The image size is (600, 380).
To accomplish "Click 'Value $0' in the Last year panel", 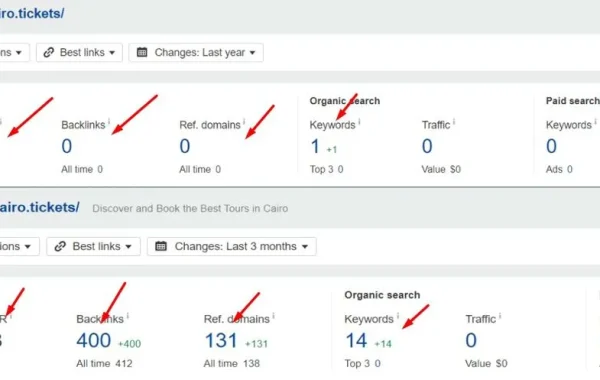I will pyautogui.click(x=441, y=169).
